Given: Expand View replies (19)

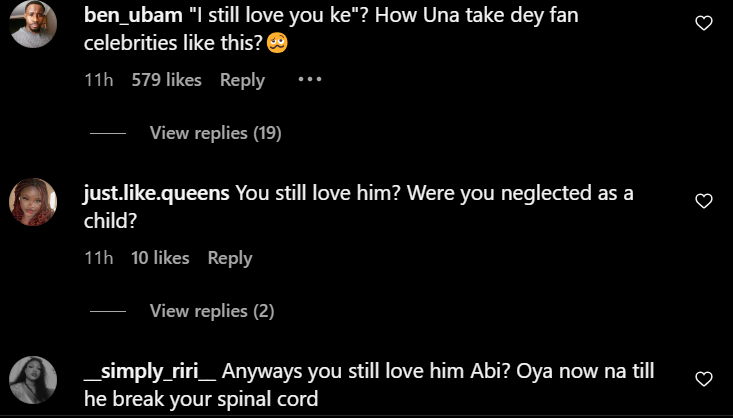Looking at the screenshot, I should [215, 133].
